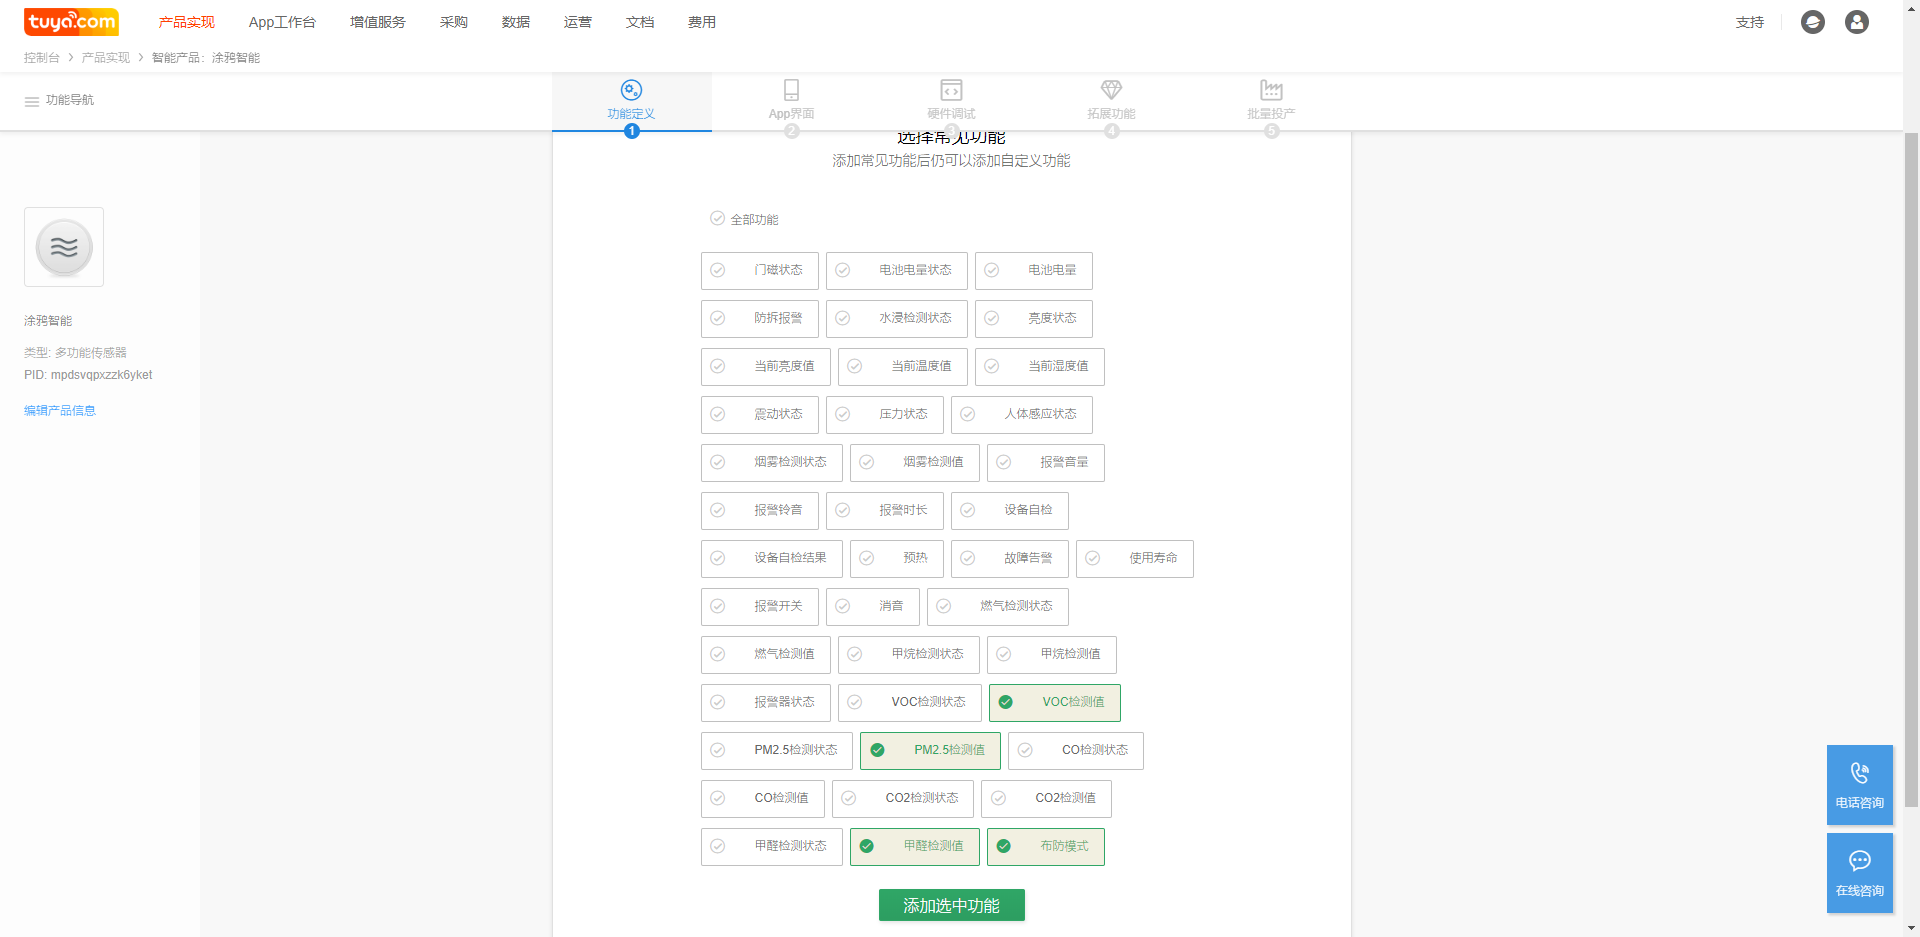Click 编辑产品信息 link
This screenshot has width=1920, height=937.
point(60,411)
